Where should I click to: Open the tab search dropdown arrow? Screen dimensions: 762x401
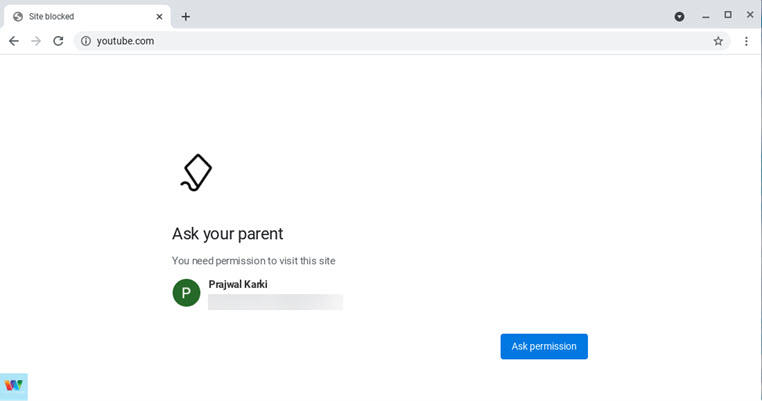(x=679, y=17)
